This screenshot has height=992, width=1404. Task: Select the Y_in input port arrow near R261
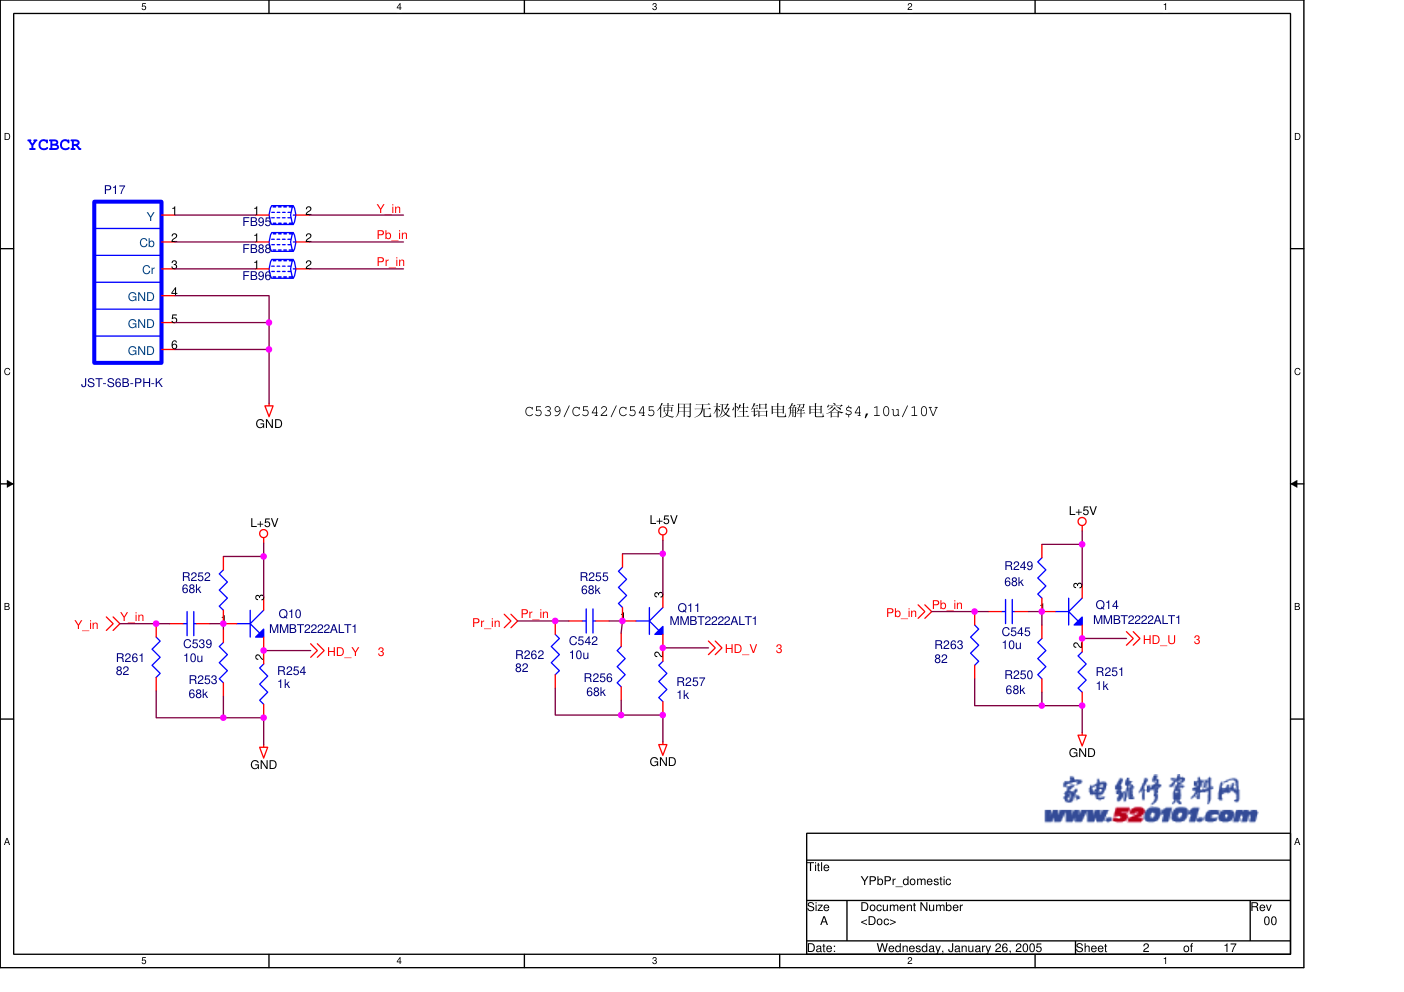click(113, 624)
